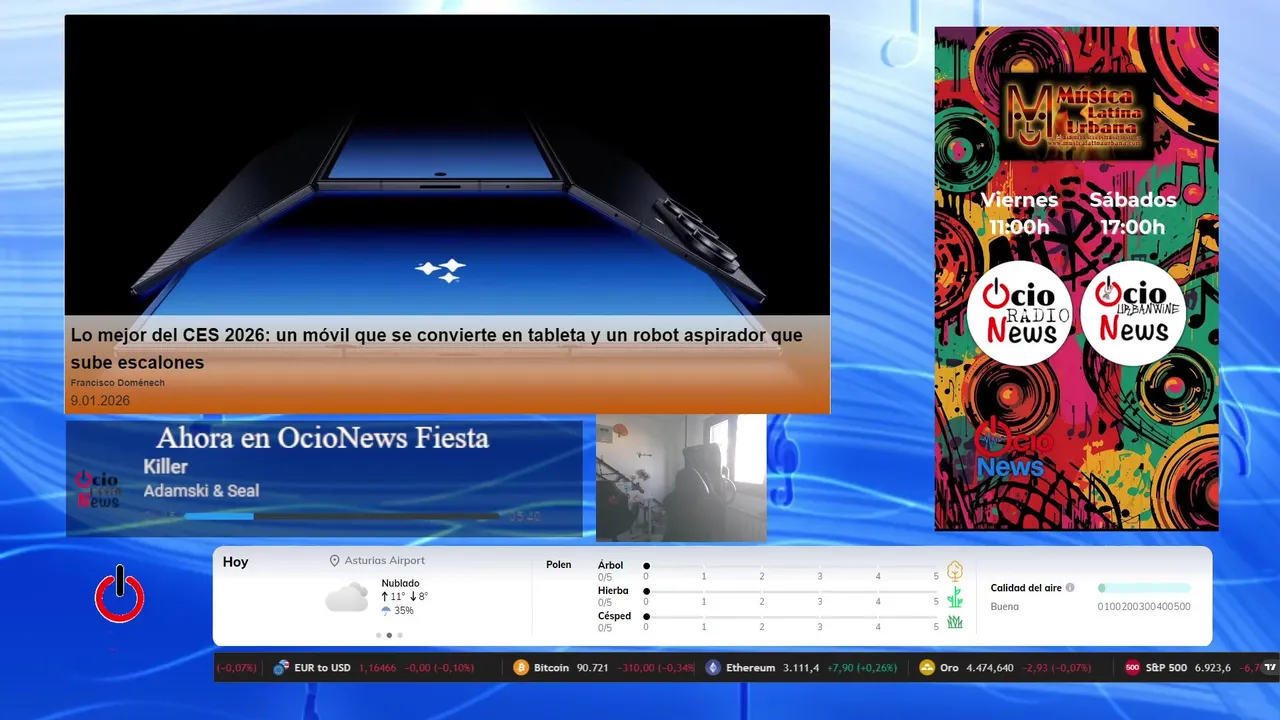This screenshot has width=1280, height=720.
Task: Click the article date 9.01.2026
Action: [x=100, y=401]
